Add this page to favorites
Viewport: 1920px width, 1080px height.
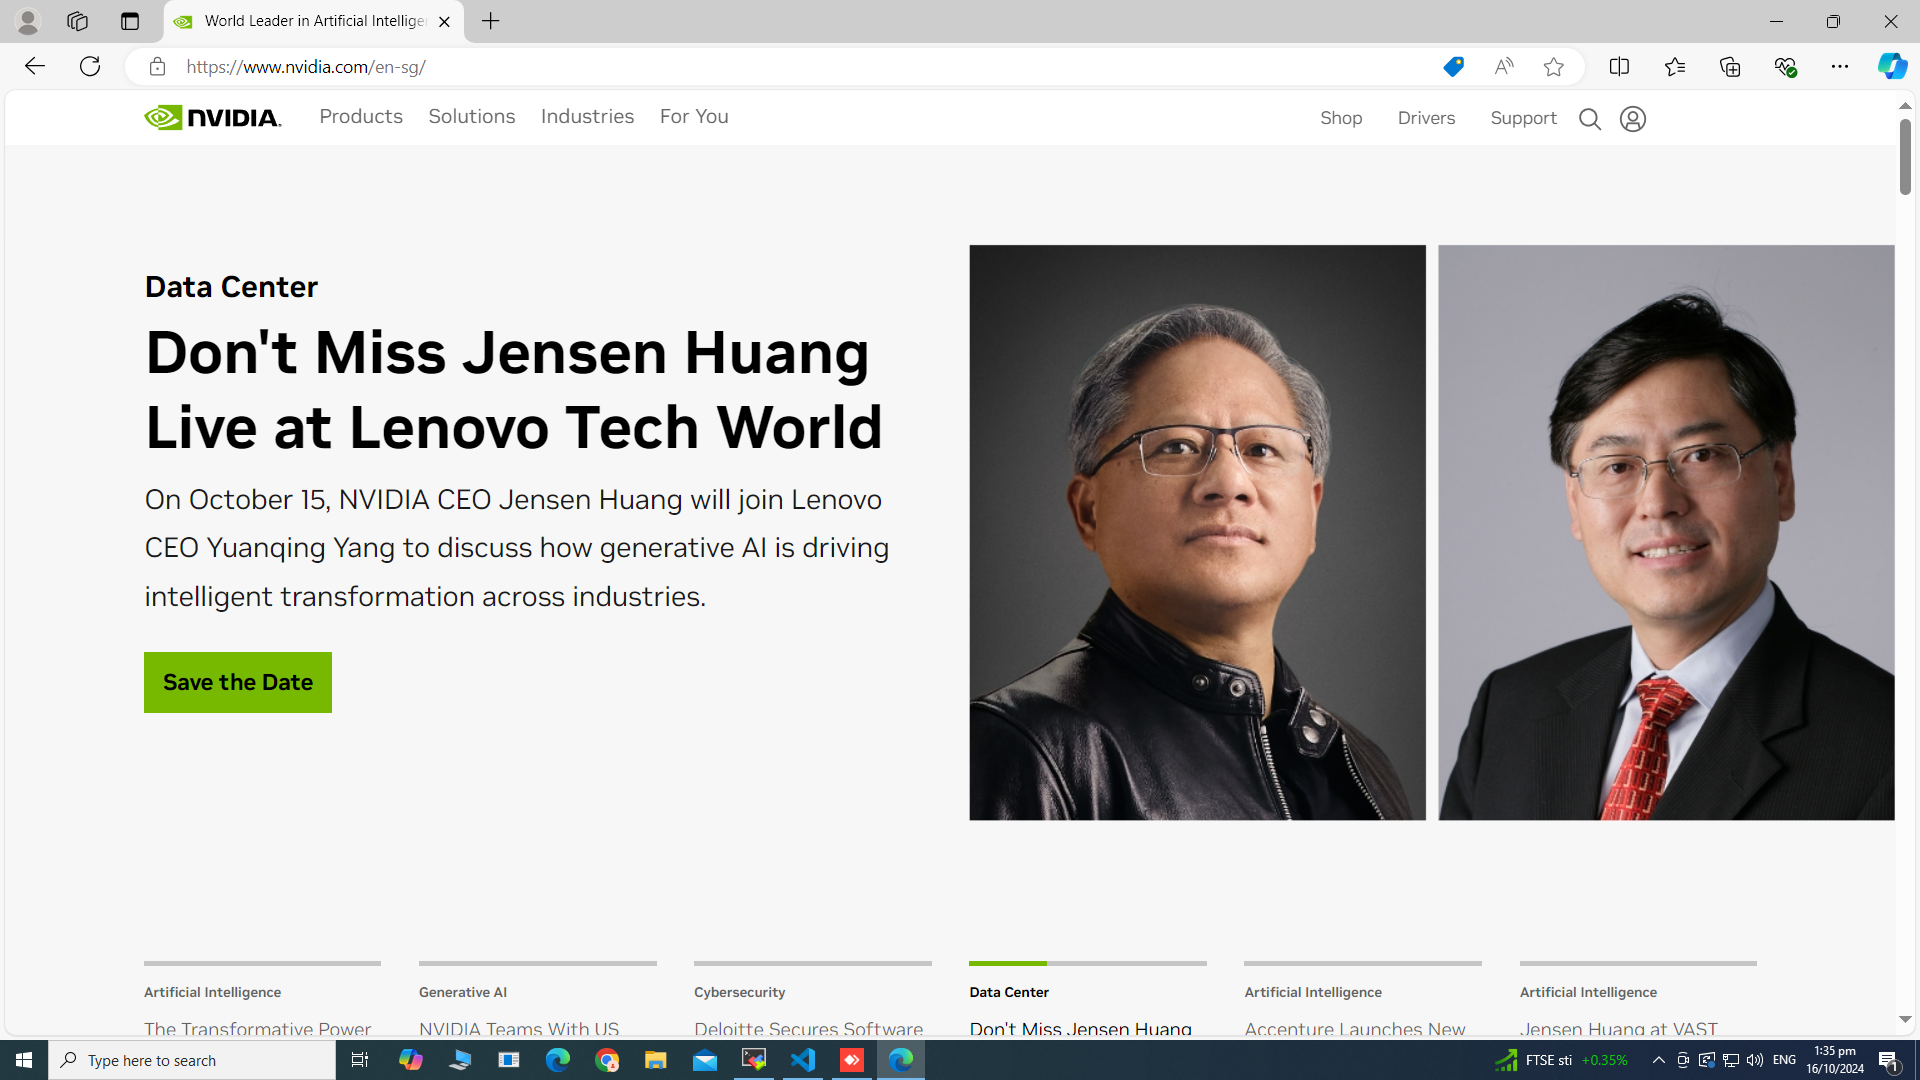(x=1553, y=67)
